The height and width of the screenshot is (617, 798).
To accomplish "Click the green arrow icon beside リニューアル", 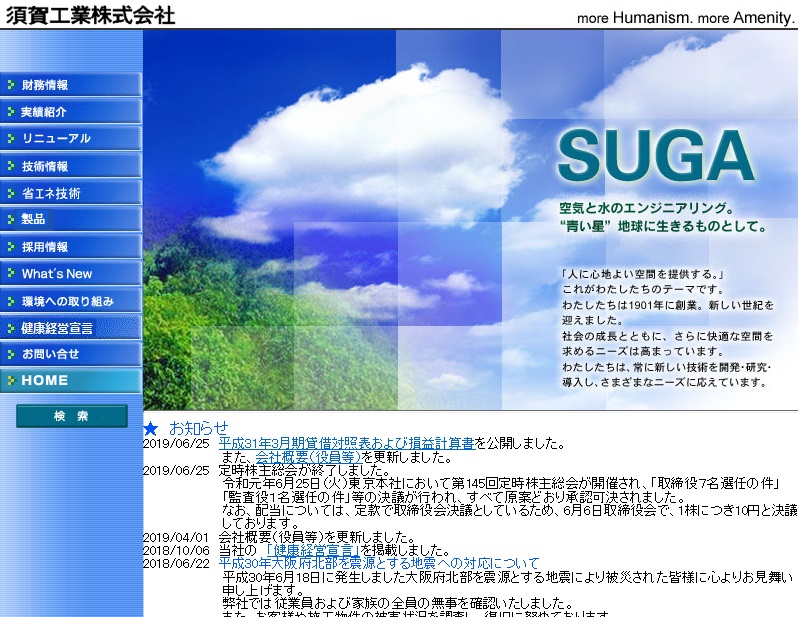I will (x=11, y=138).
